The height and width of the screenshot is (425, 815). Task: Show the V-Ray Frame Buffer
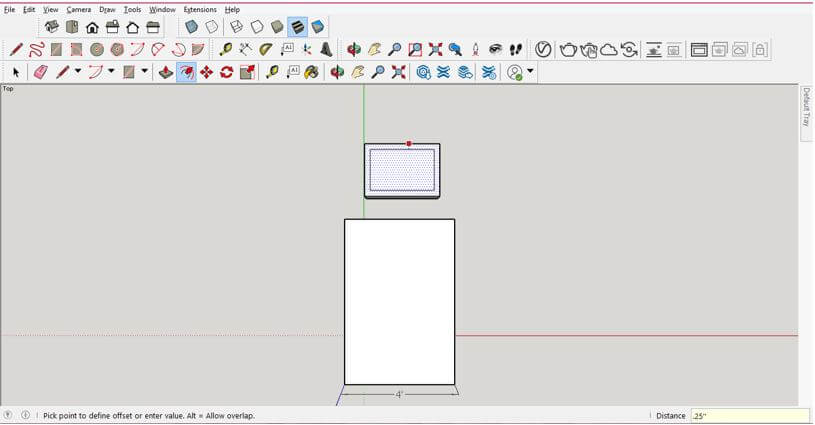coord(699,50)
